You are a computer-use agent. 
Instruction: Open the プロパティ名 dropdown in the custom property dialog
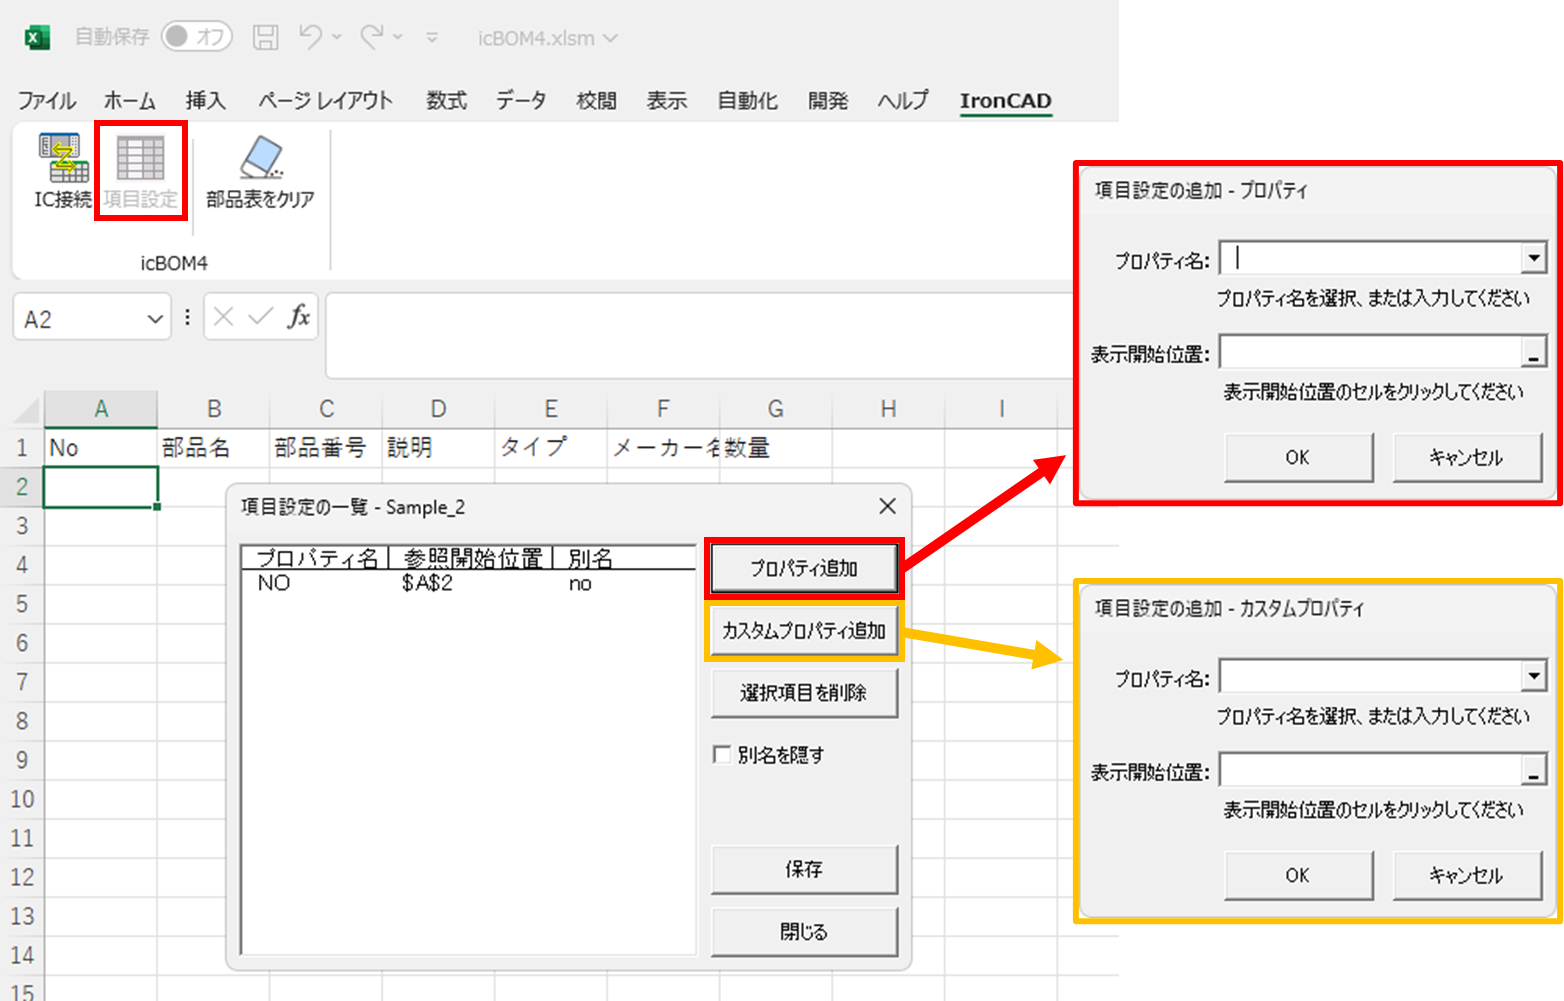click(x=1534, y=675)
